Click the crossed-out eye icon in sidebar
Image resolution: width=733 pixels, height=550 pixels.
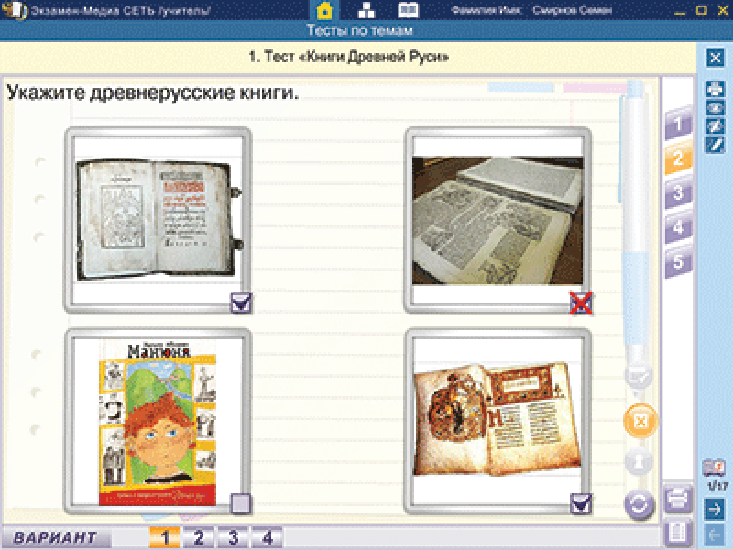(715, 126)
